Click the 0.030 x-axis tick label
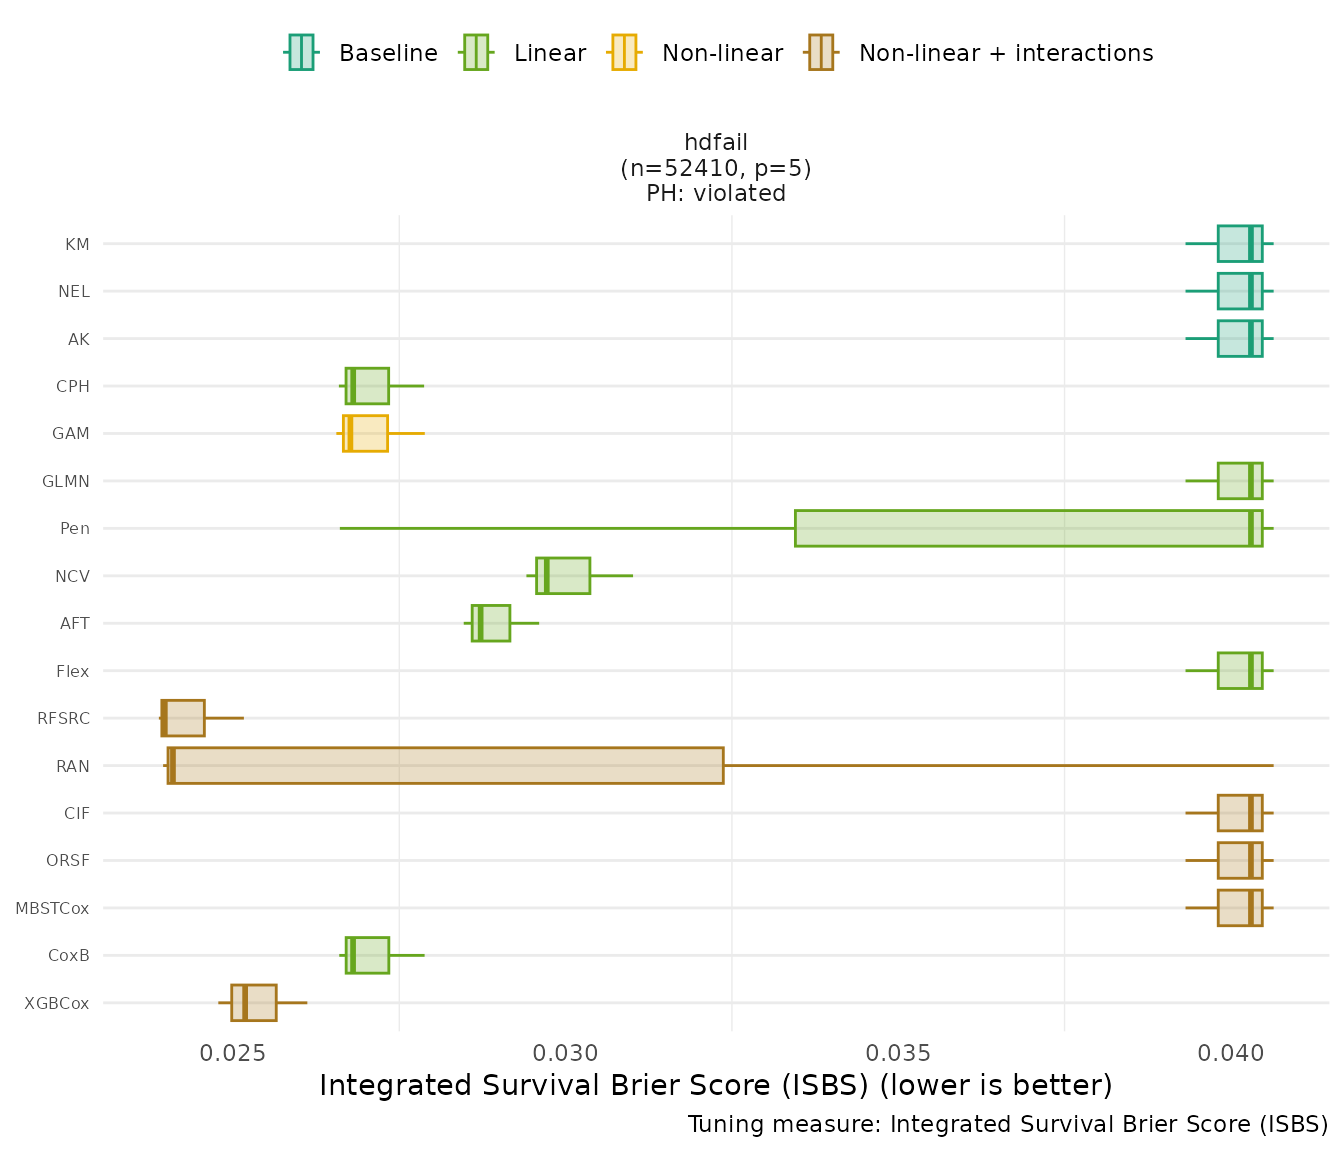Screen dimensions: 1344x1152 565,1052
